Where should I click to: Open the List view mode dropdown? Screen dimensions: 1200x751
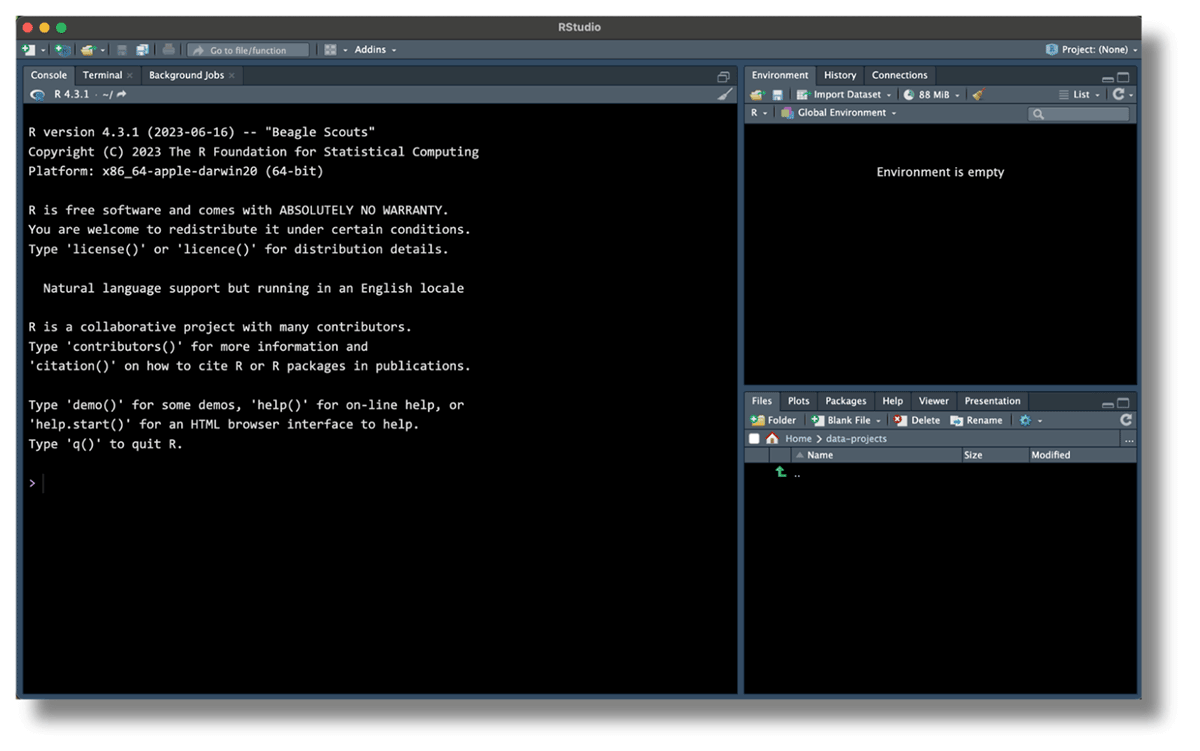tap(1080, 95)
